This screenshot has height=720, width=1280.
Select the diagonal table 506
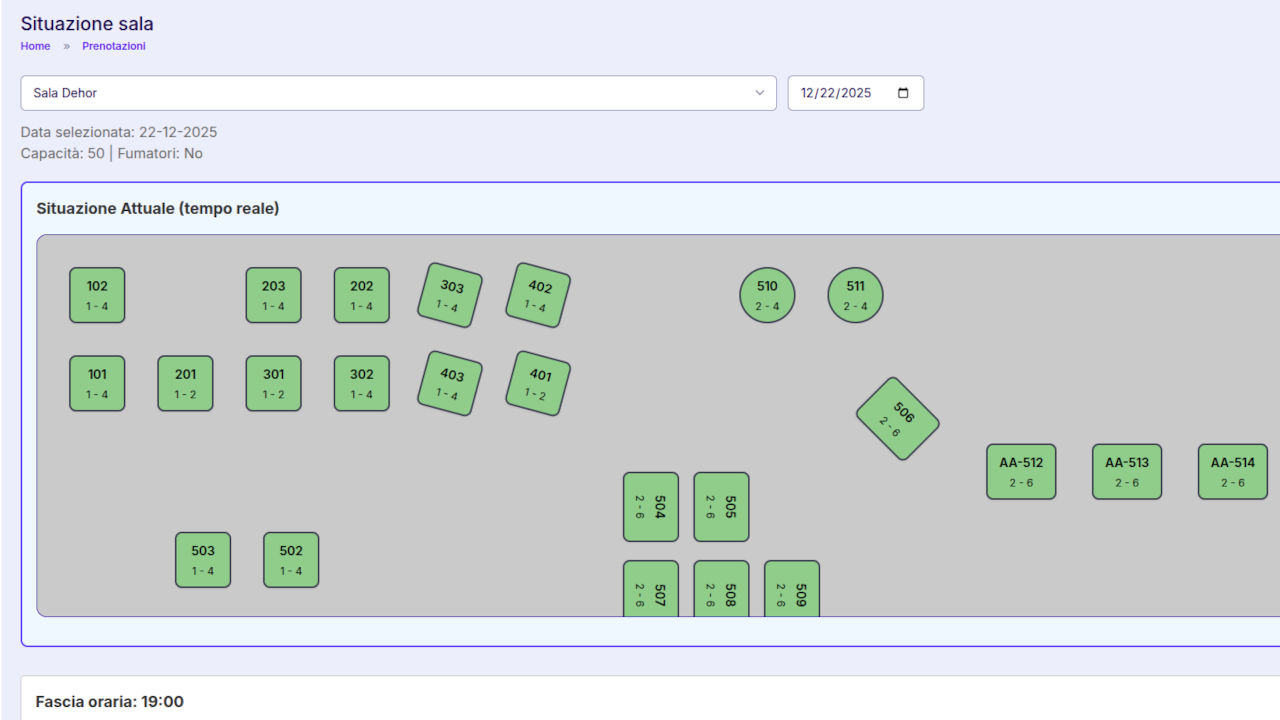pos(897,419)
